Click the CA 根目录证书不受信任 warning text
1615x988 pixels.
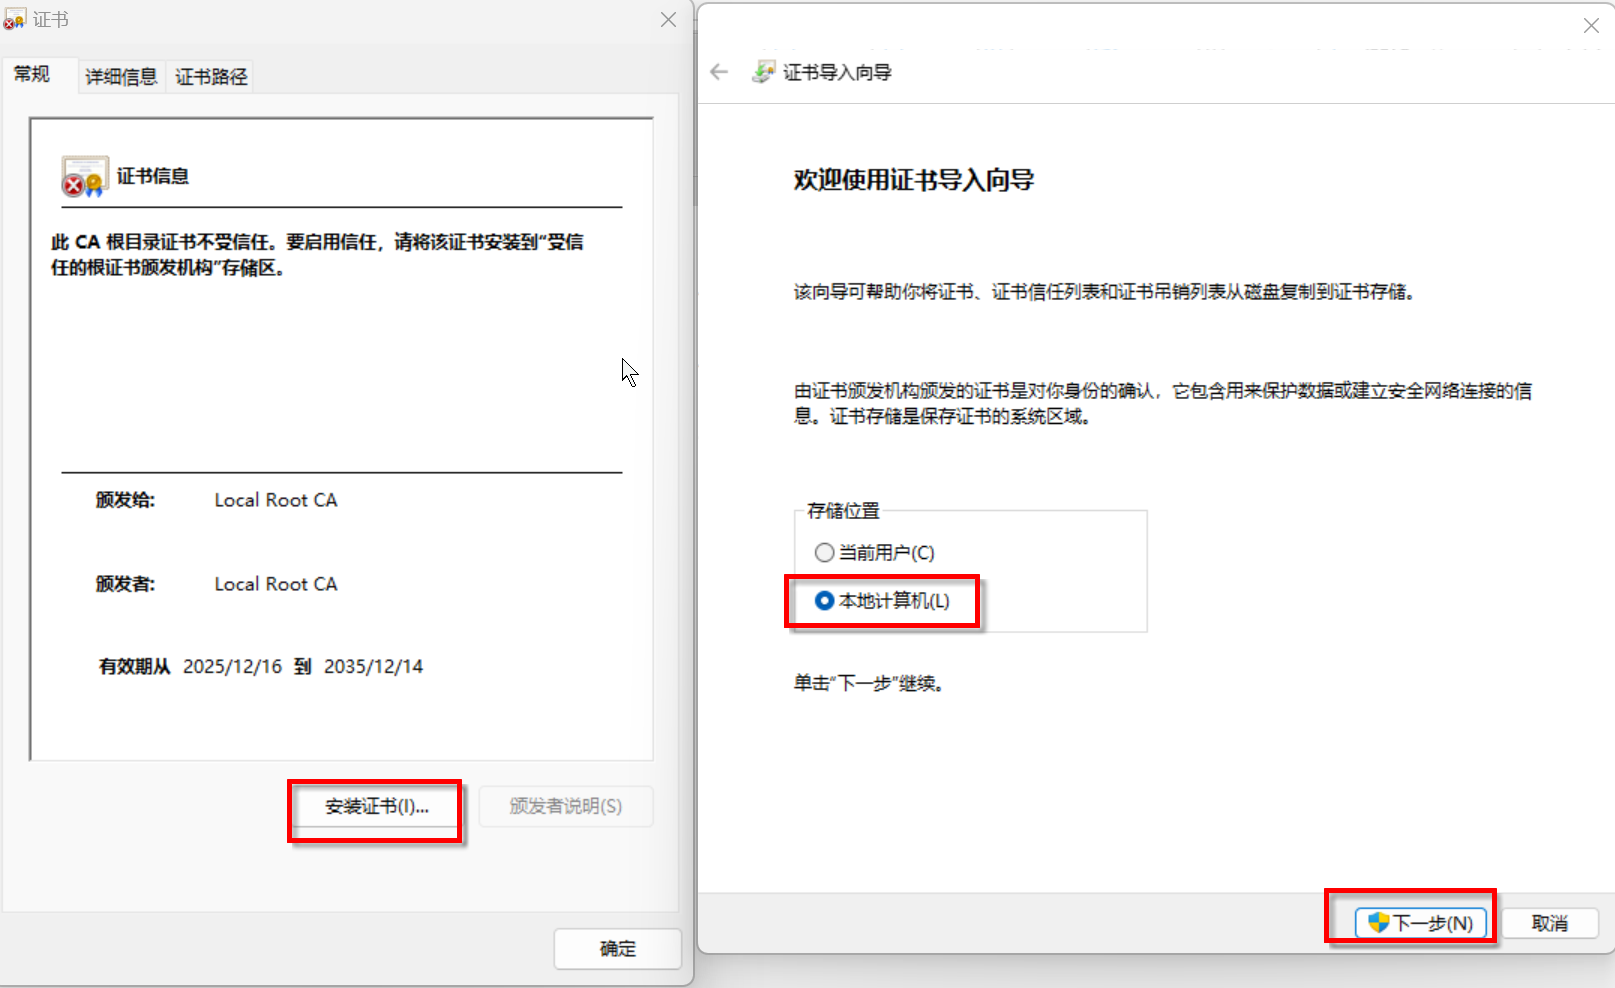click(x=318, y=254)
